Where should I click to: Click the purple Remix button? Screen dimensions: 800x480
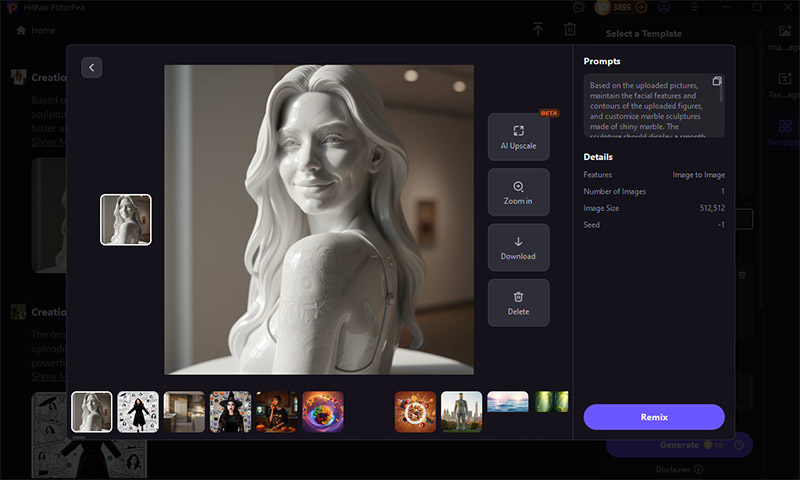pyautogui.click(x=654, y=417)
